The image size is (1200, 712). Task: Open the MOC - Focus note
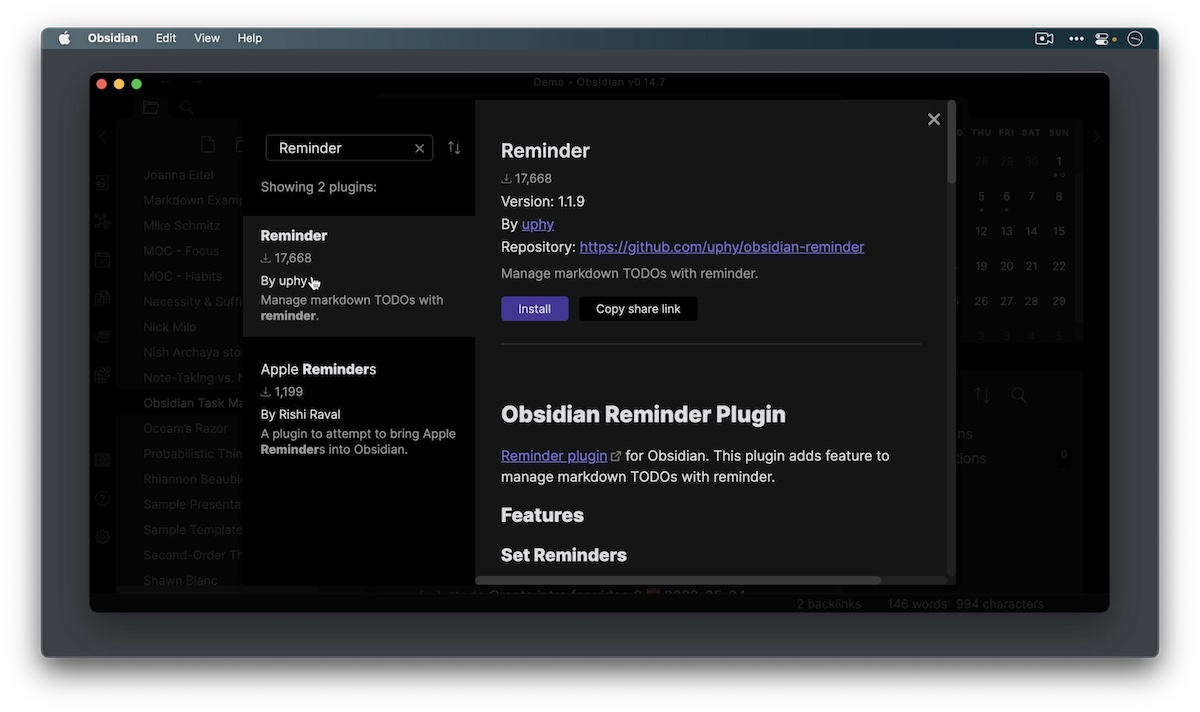click(181, 251)
